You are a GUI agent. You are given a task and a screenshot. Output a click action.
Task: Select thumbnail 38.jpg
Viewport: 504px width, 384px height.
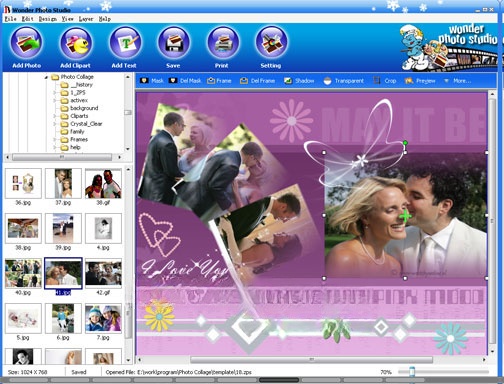[23, 228]
